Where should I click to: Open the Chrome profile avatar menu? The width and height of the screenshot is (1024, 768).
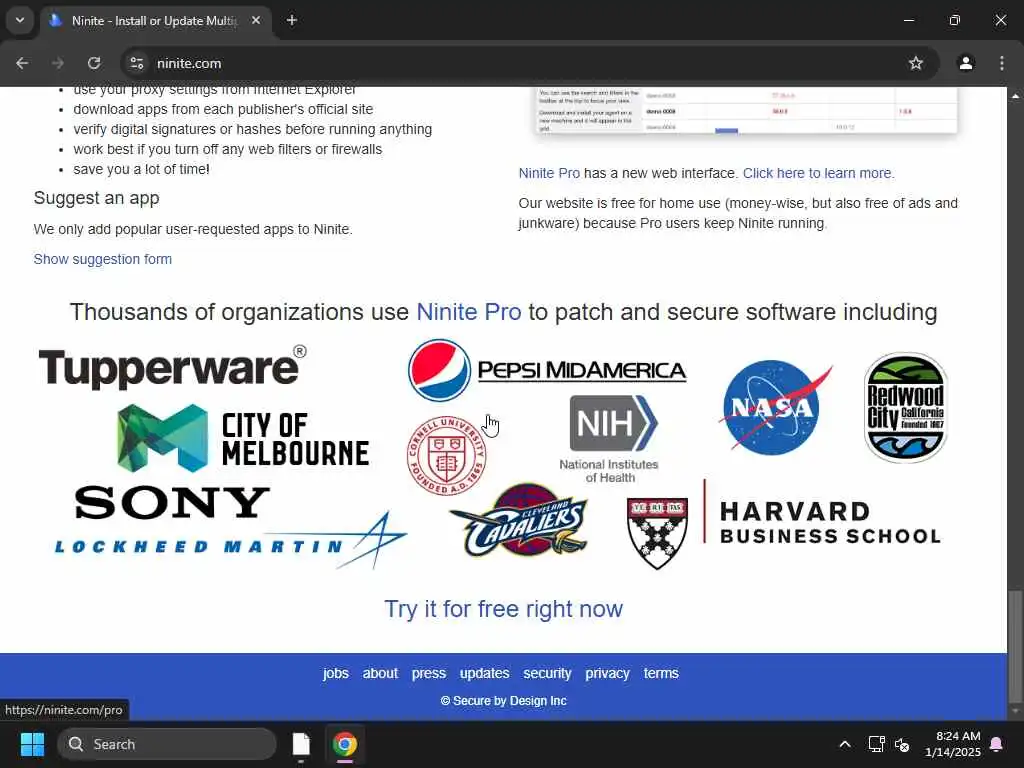click(966, 63)
